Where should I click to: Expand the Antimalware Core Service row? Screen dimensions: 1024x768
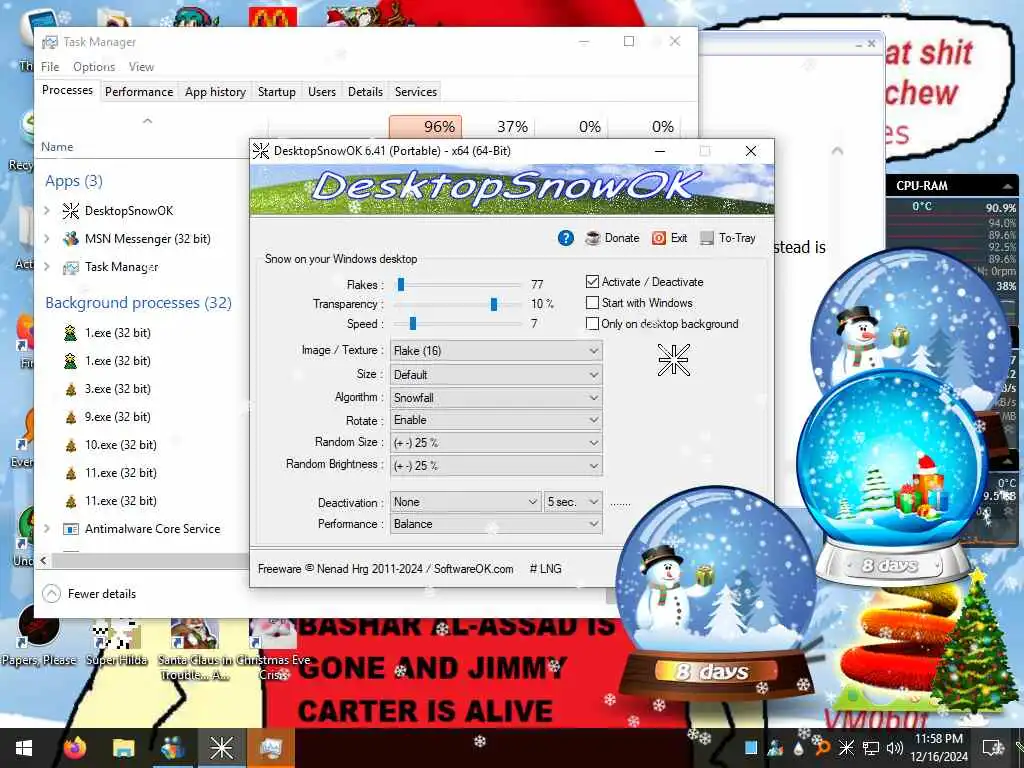pyautogui.click(x=47, y=529)
